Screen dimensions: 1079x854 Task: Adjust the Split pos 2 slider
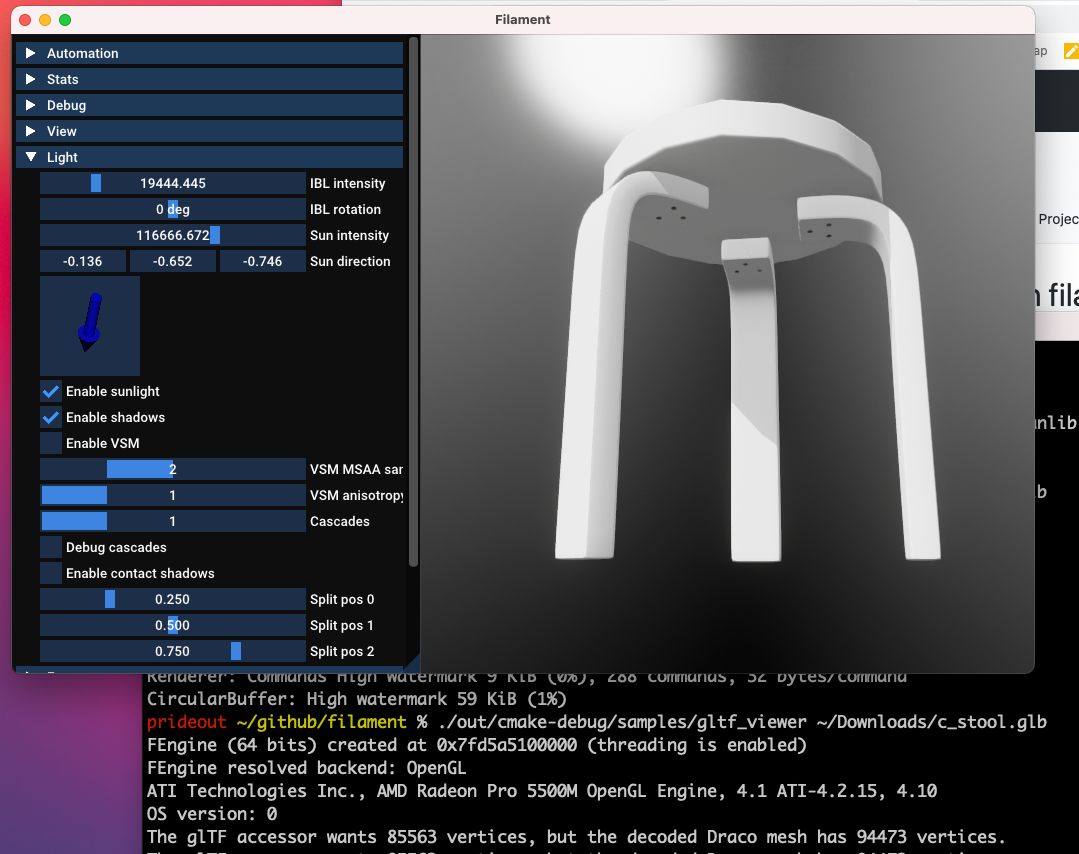pos(173,651)
